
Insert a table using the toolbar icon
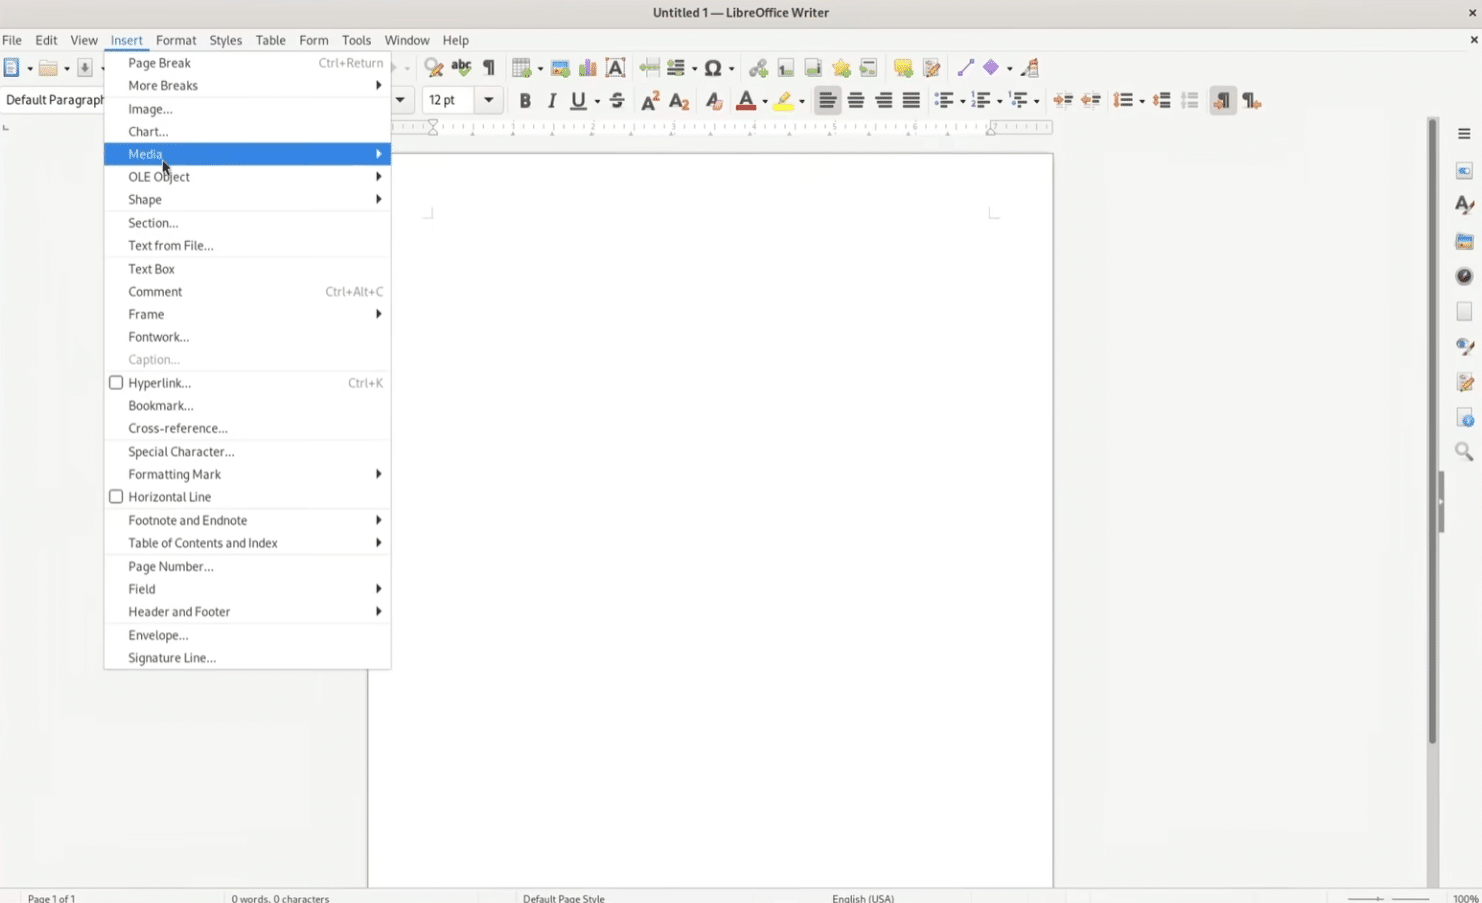[x=522, y=68]
